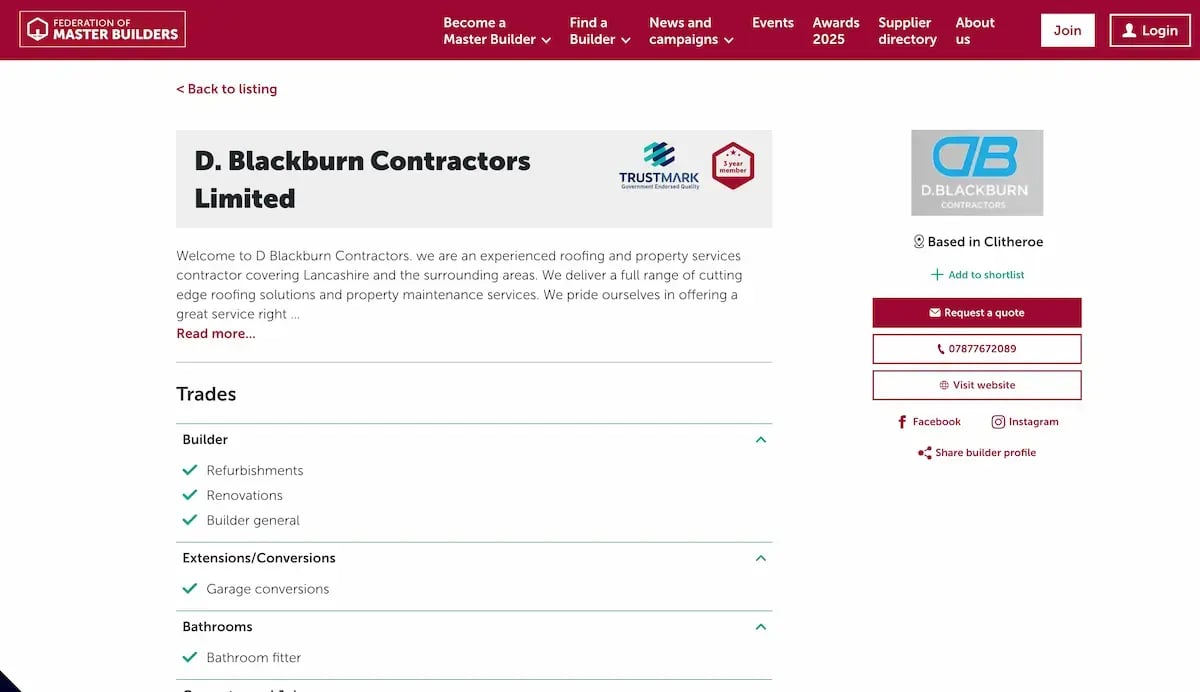Click the location pin beside Clitheroe
The width and height of the screenshot is (1200, 692).
coord(919,241)
